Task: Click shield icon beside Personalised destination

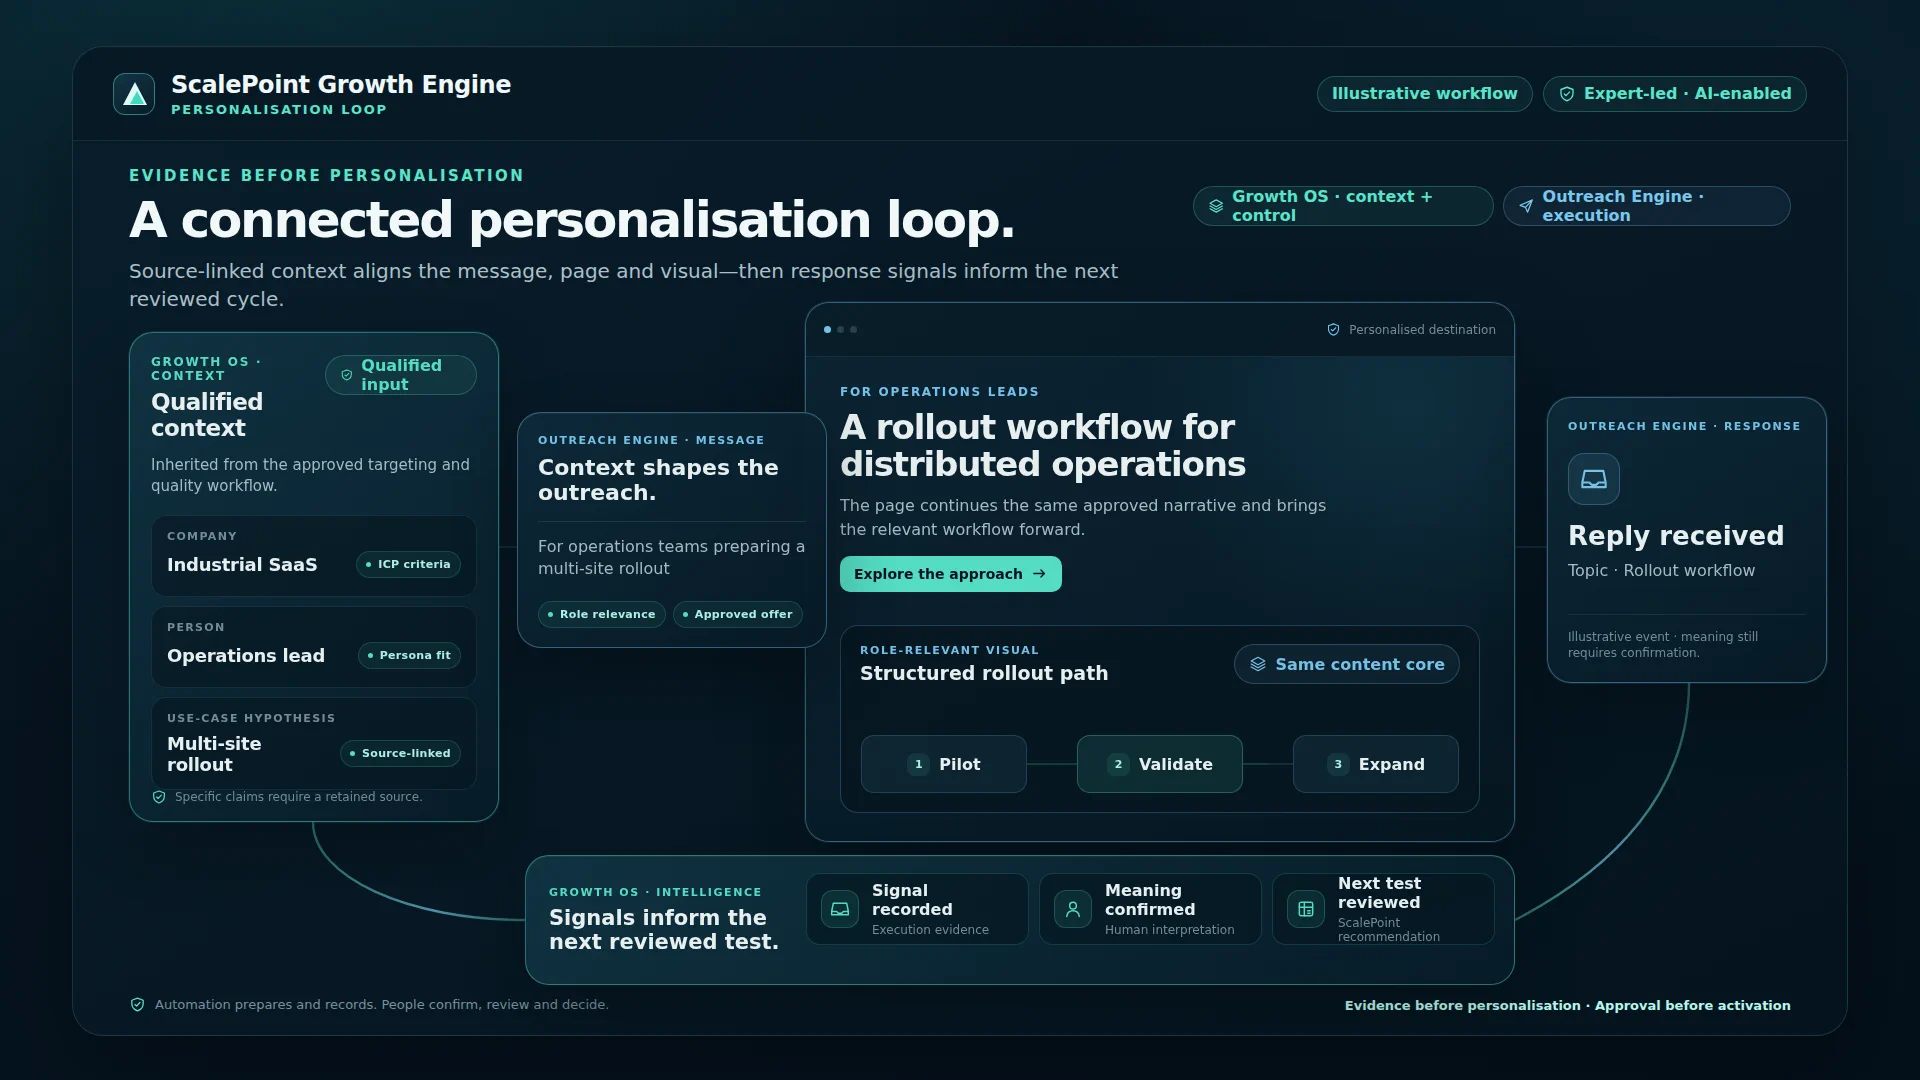Action: (x=1333, y=330)
